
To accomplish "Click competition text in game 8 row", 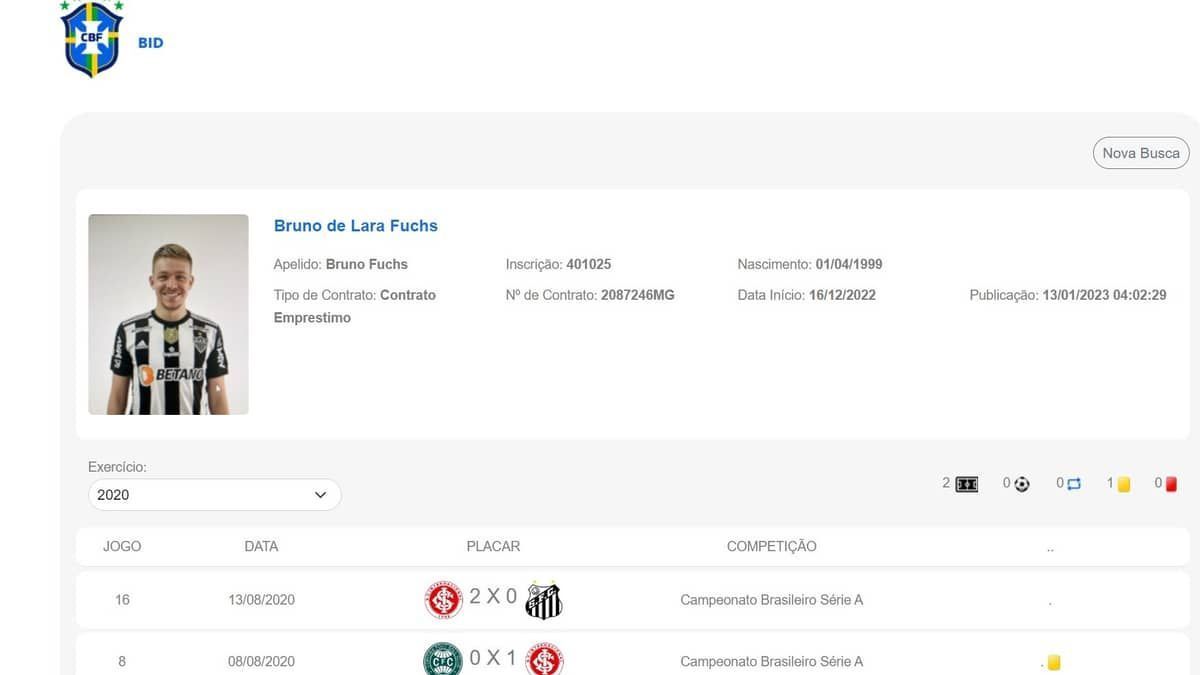I will 772,661.
